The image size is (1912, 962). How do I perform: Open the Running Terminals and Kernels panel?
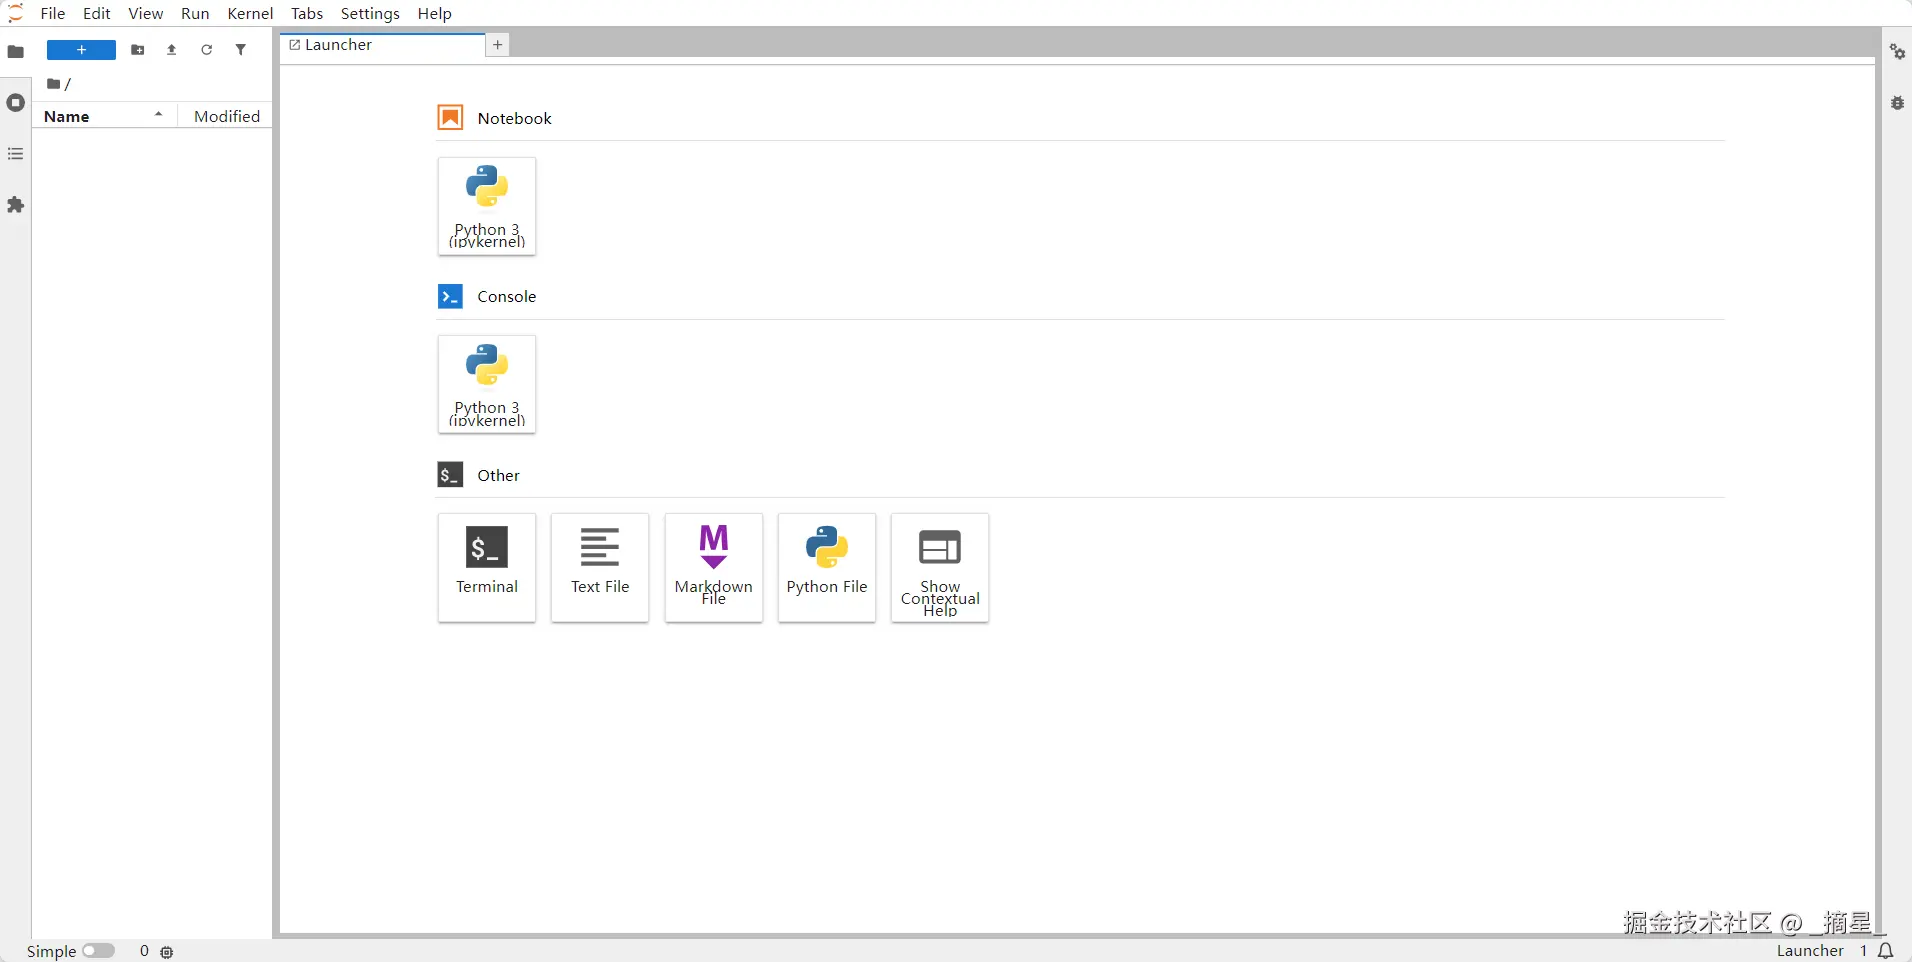point(15,103)
